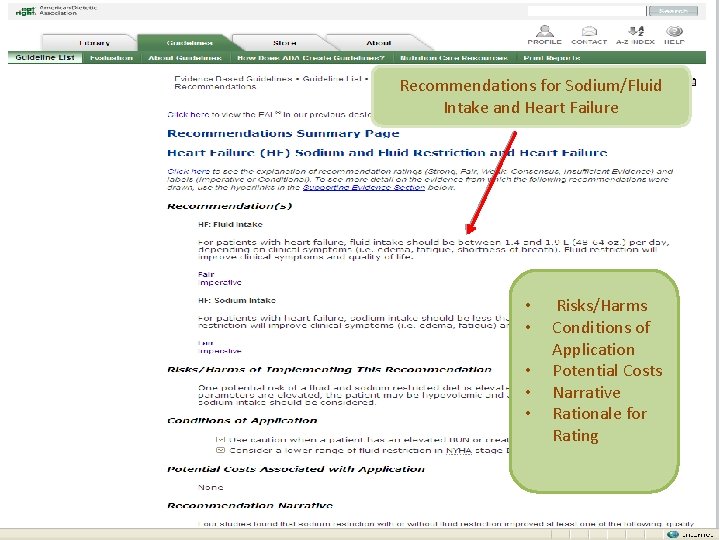The image size is (720, 540).
Task: Click the icon beside 'Consider a lower range'
Action: point(220,450)
